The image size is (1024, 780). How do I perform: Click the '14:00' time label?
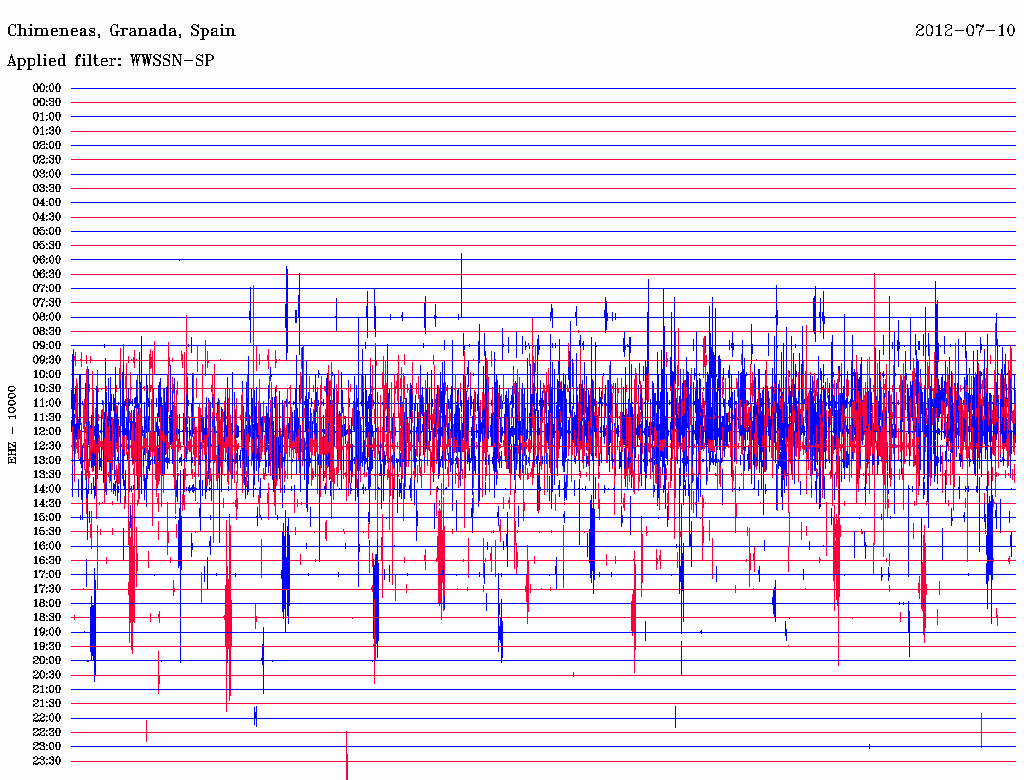[x=46, y=489]
